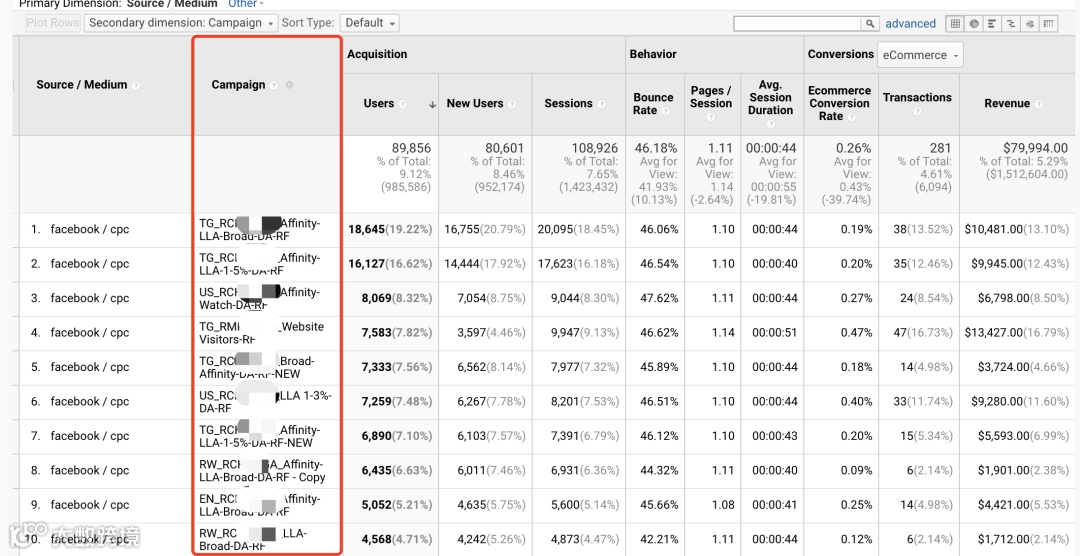The height and width of the screenshot is (556, 1080).
Task: Click the 00:00:51 session duration value
Action: click(x=774, y=333)
